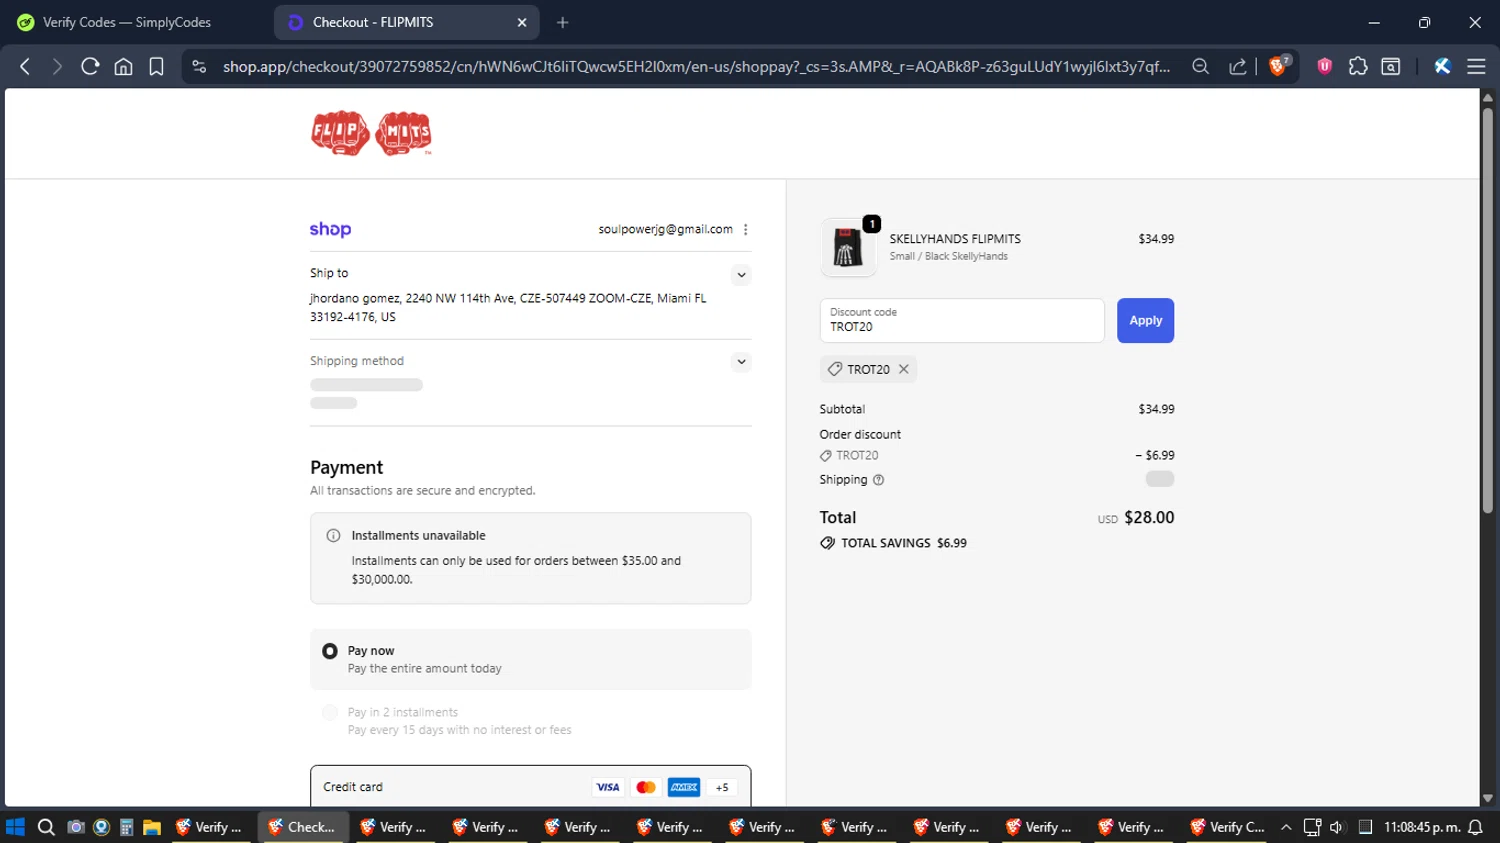Click the Total Savings tag icon
Image resolution: width=1500 pixels, height=843 pixels.
coord(827,543)
